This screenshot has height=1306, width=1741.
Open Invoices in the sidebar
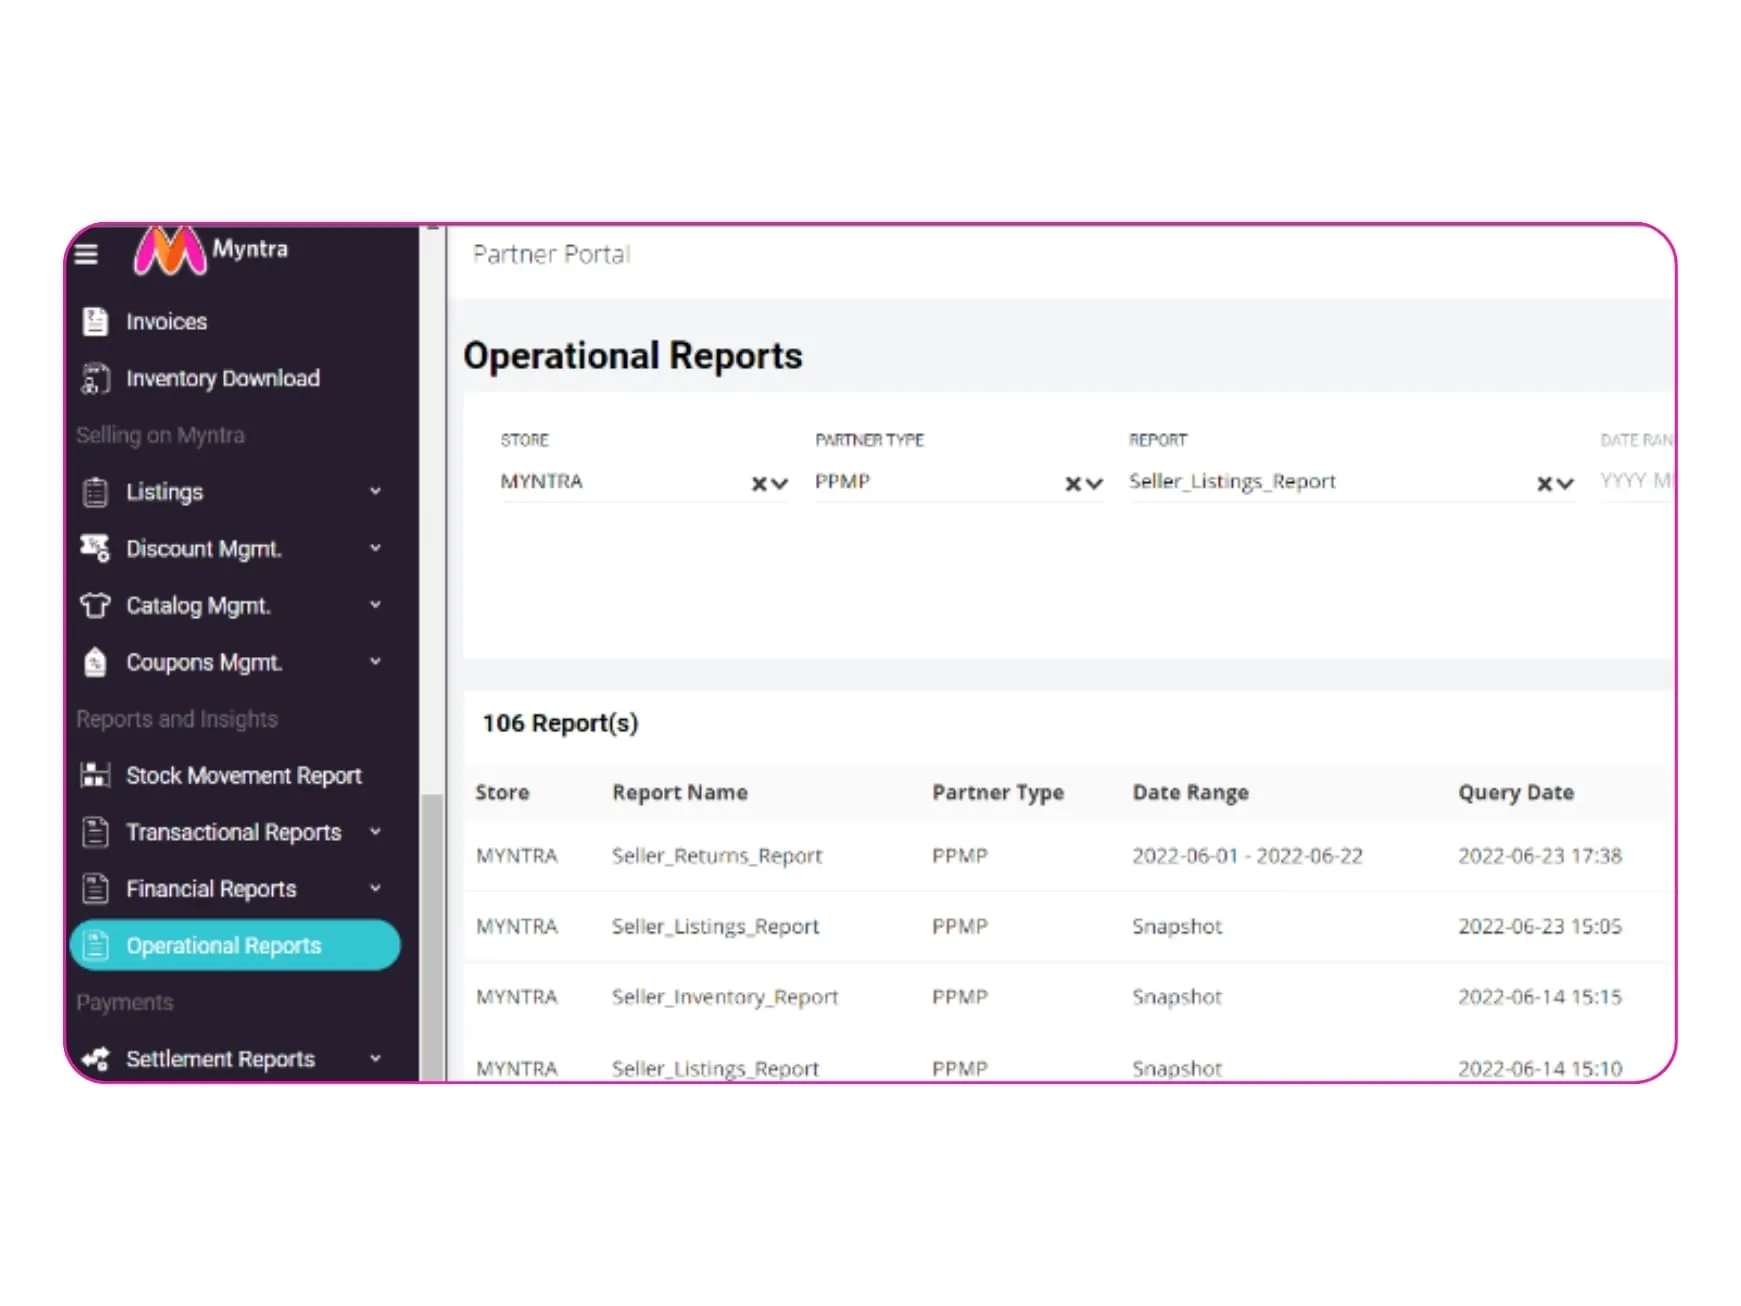(167, 322)
